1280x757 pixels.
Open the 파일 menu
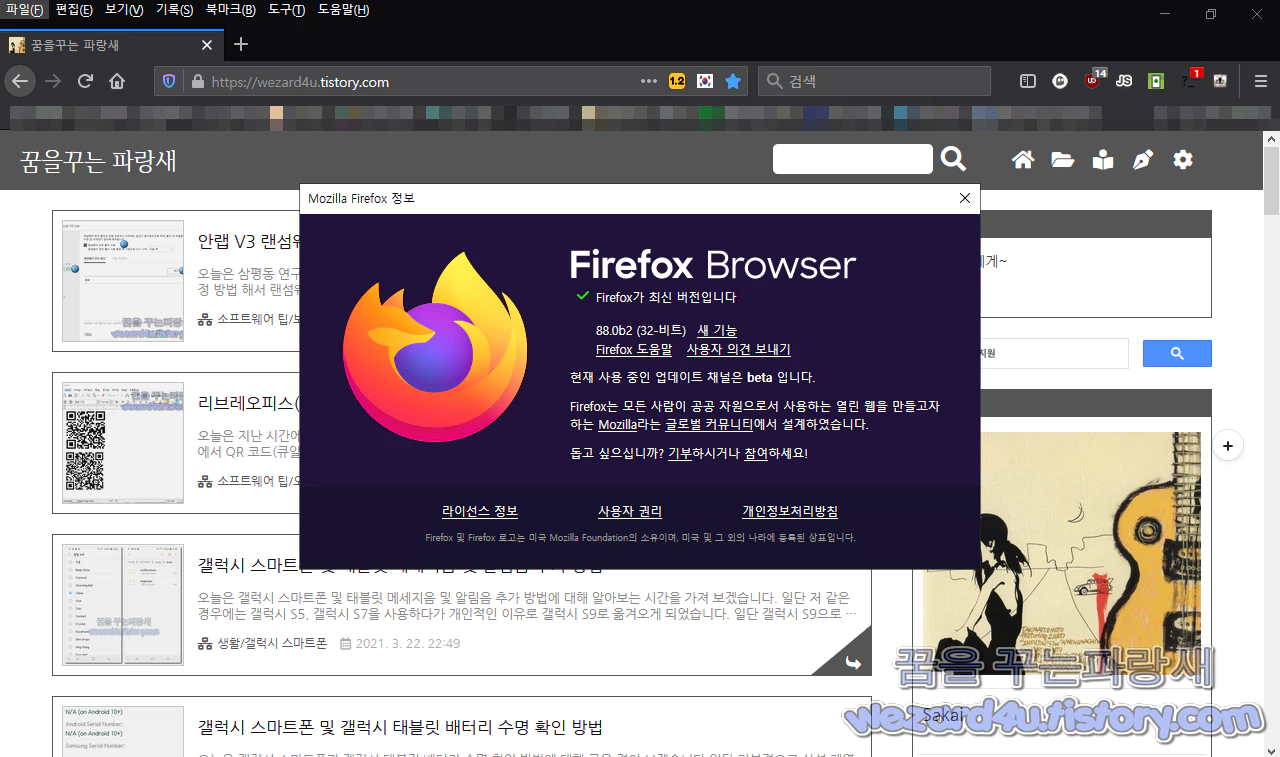24,10
